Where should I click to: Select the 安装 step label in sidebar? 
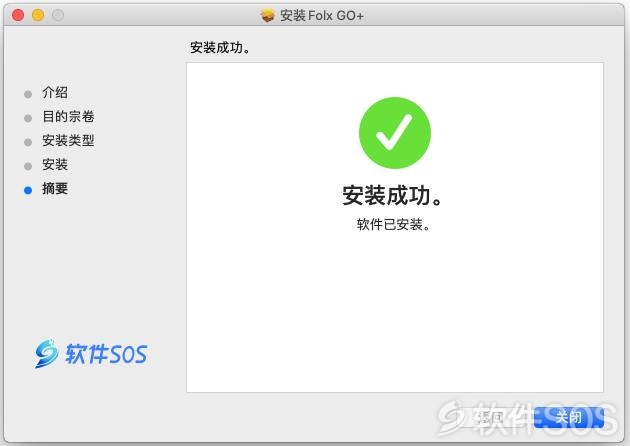tap(55, 164)
